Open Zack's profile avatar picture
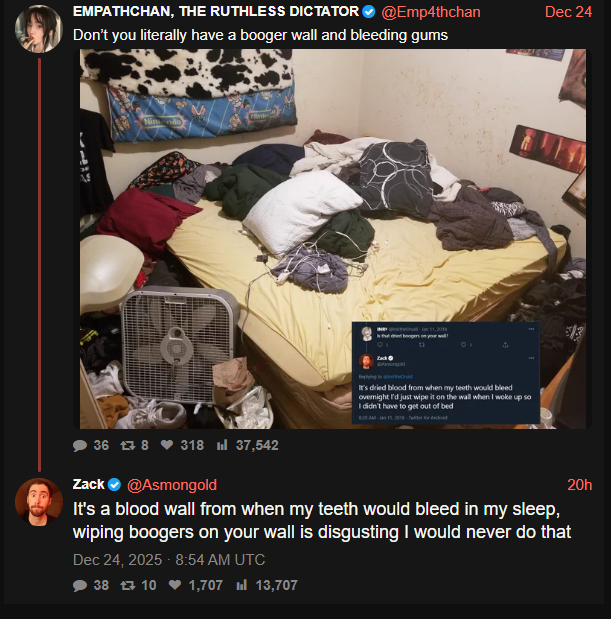This screenshot has width=611, height=619. (x=39, y=502)
